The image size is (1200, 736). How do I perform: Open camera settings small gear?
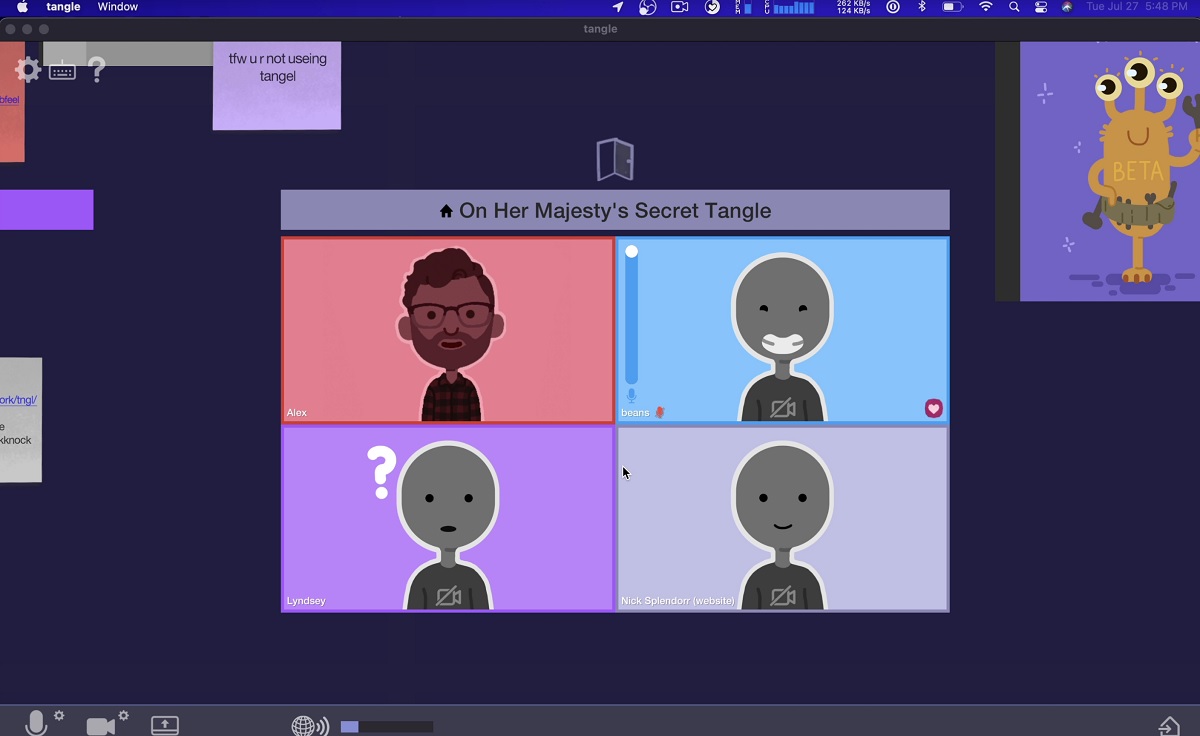tap(123, 715)
